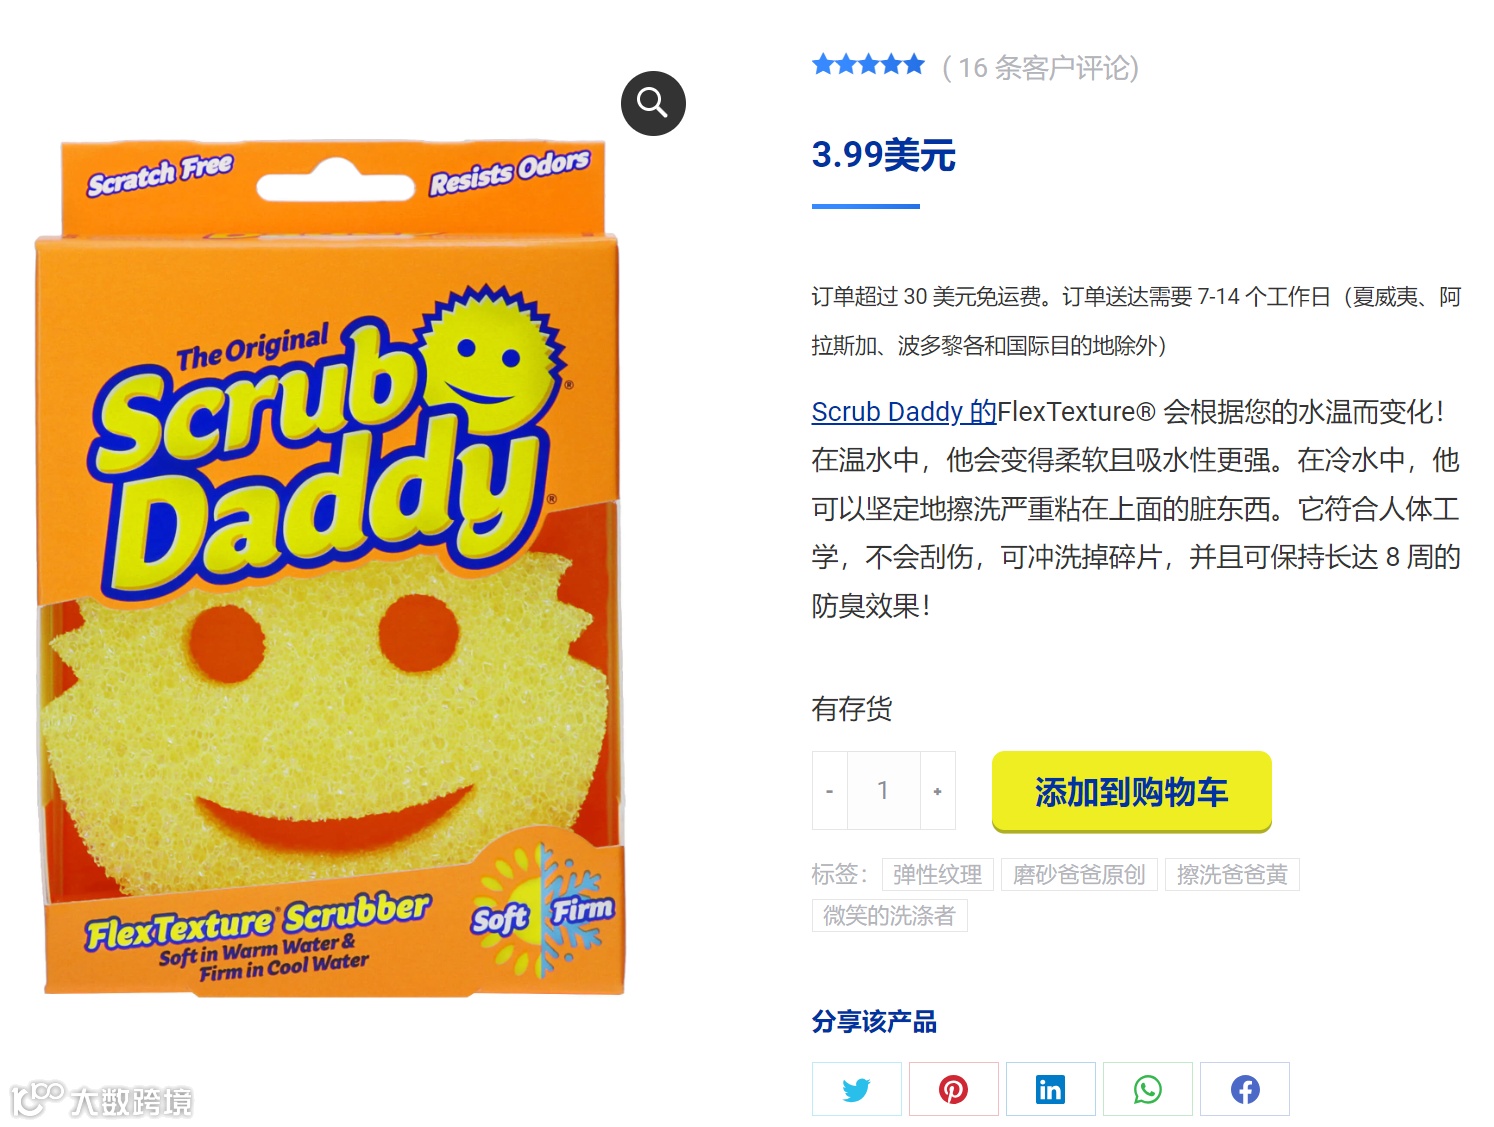Screen dimensions: 1494x1127
Task: Share product on Twitter
Action: (x=856, y=1089)
